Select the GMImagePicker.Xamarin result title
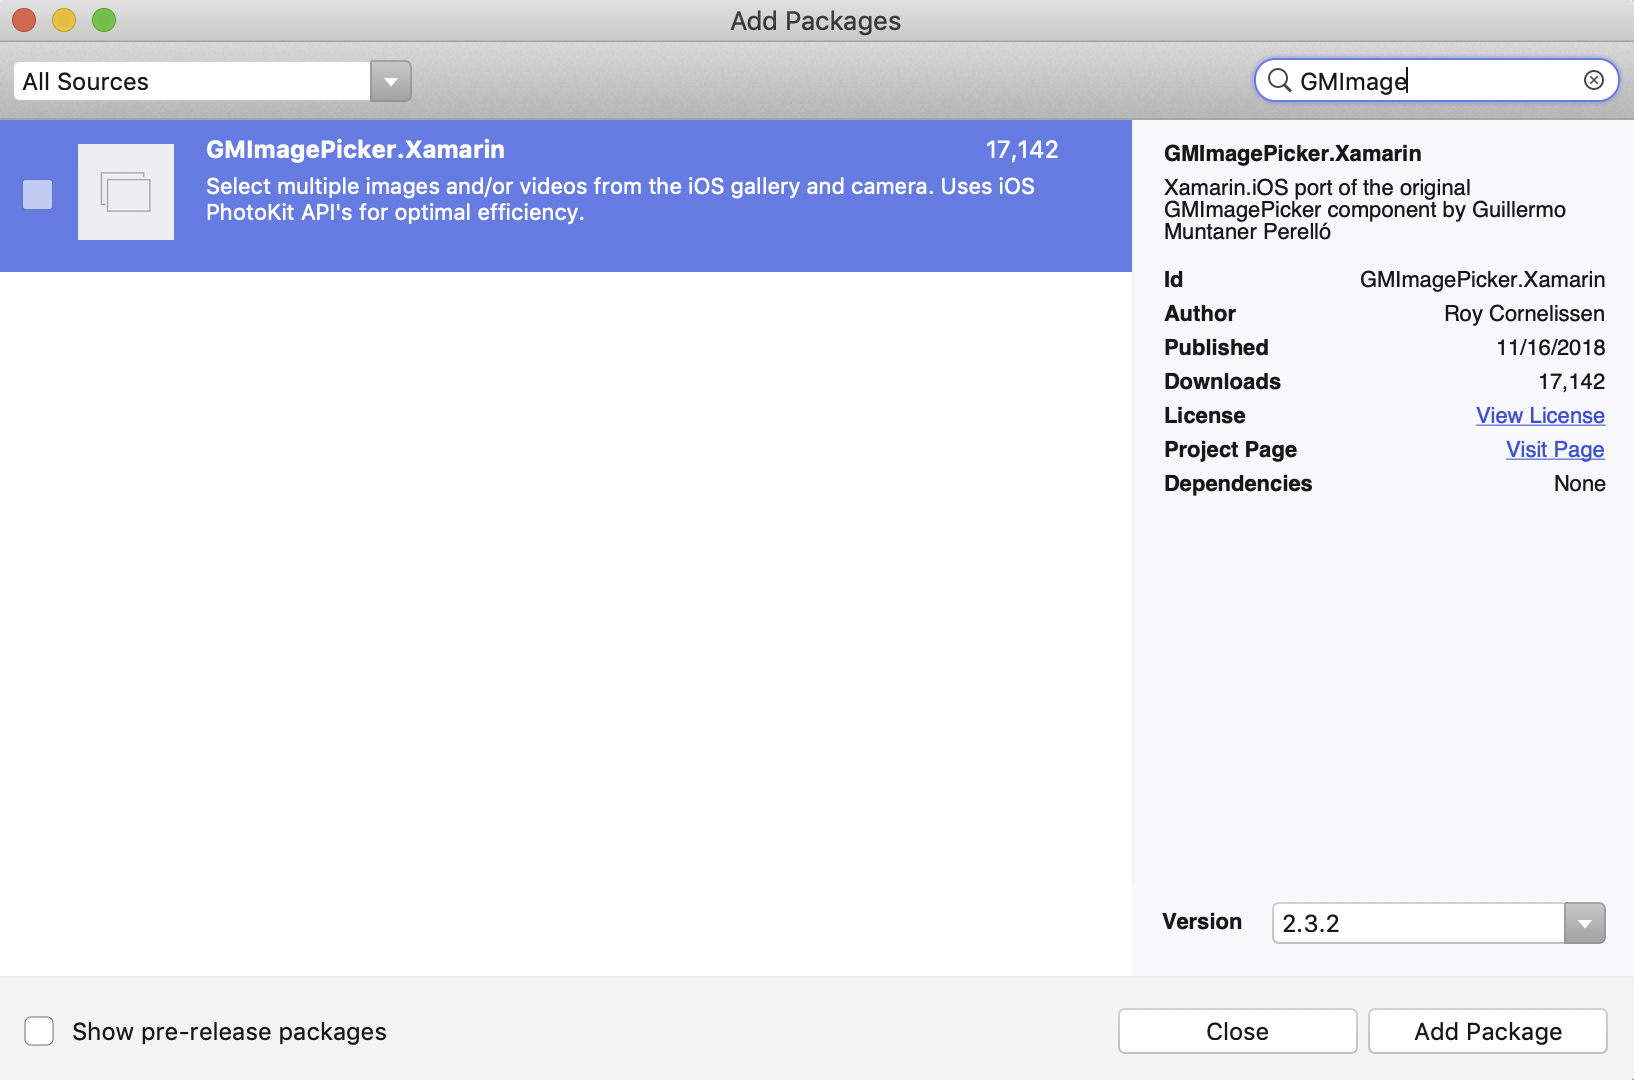1634x1080 pixels. (355, 150)
